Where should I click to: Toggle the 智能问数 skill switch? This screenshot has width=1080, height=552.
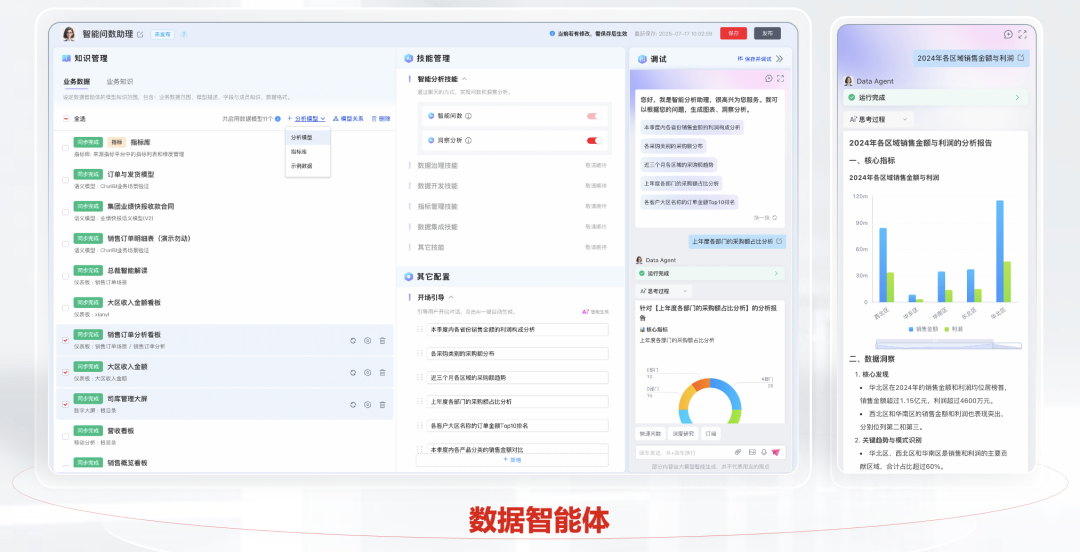click(592, 116)
